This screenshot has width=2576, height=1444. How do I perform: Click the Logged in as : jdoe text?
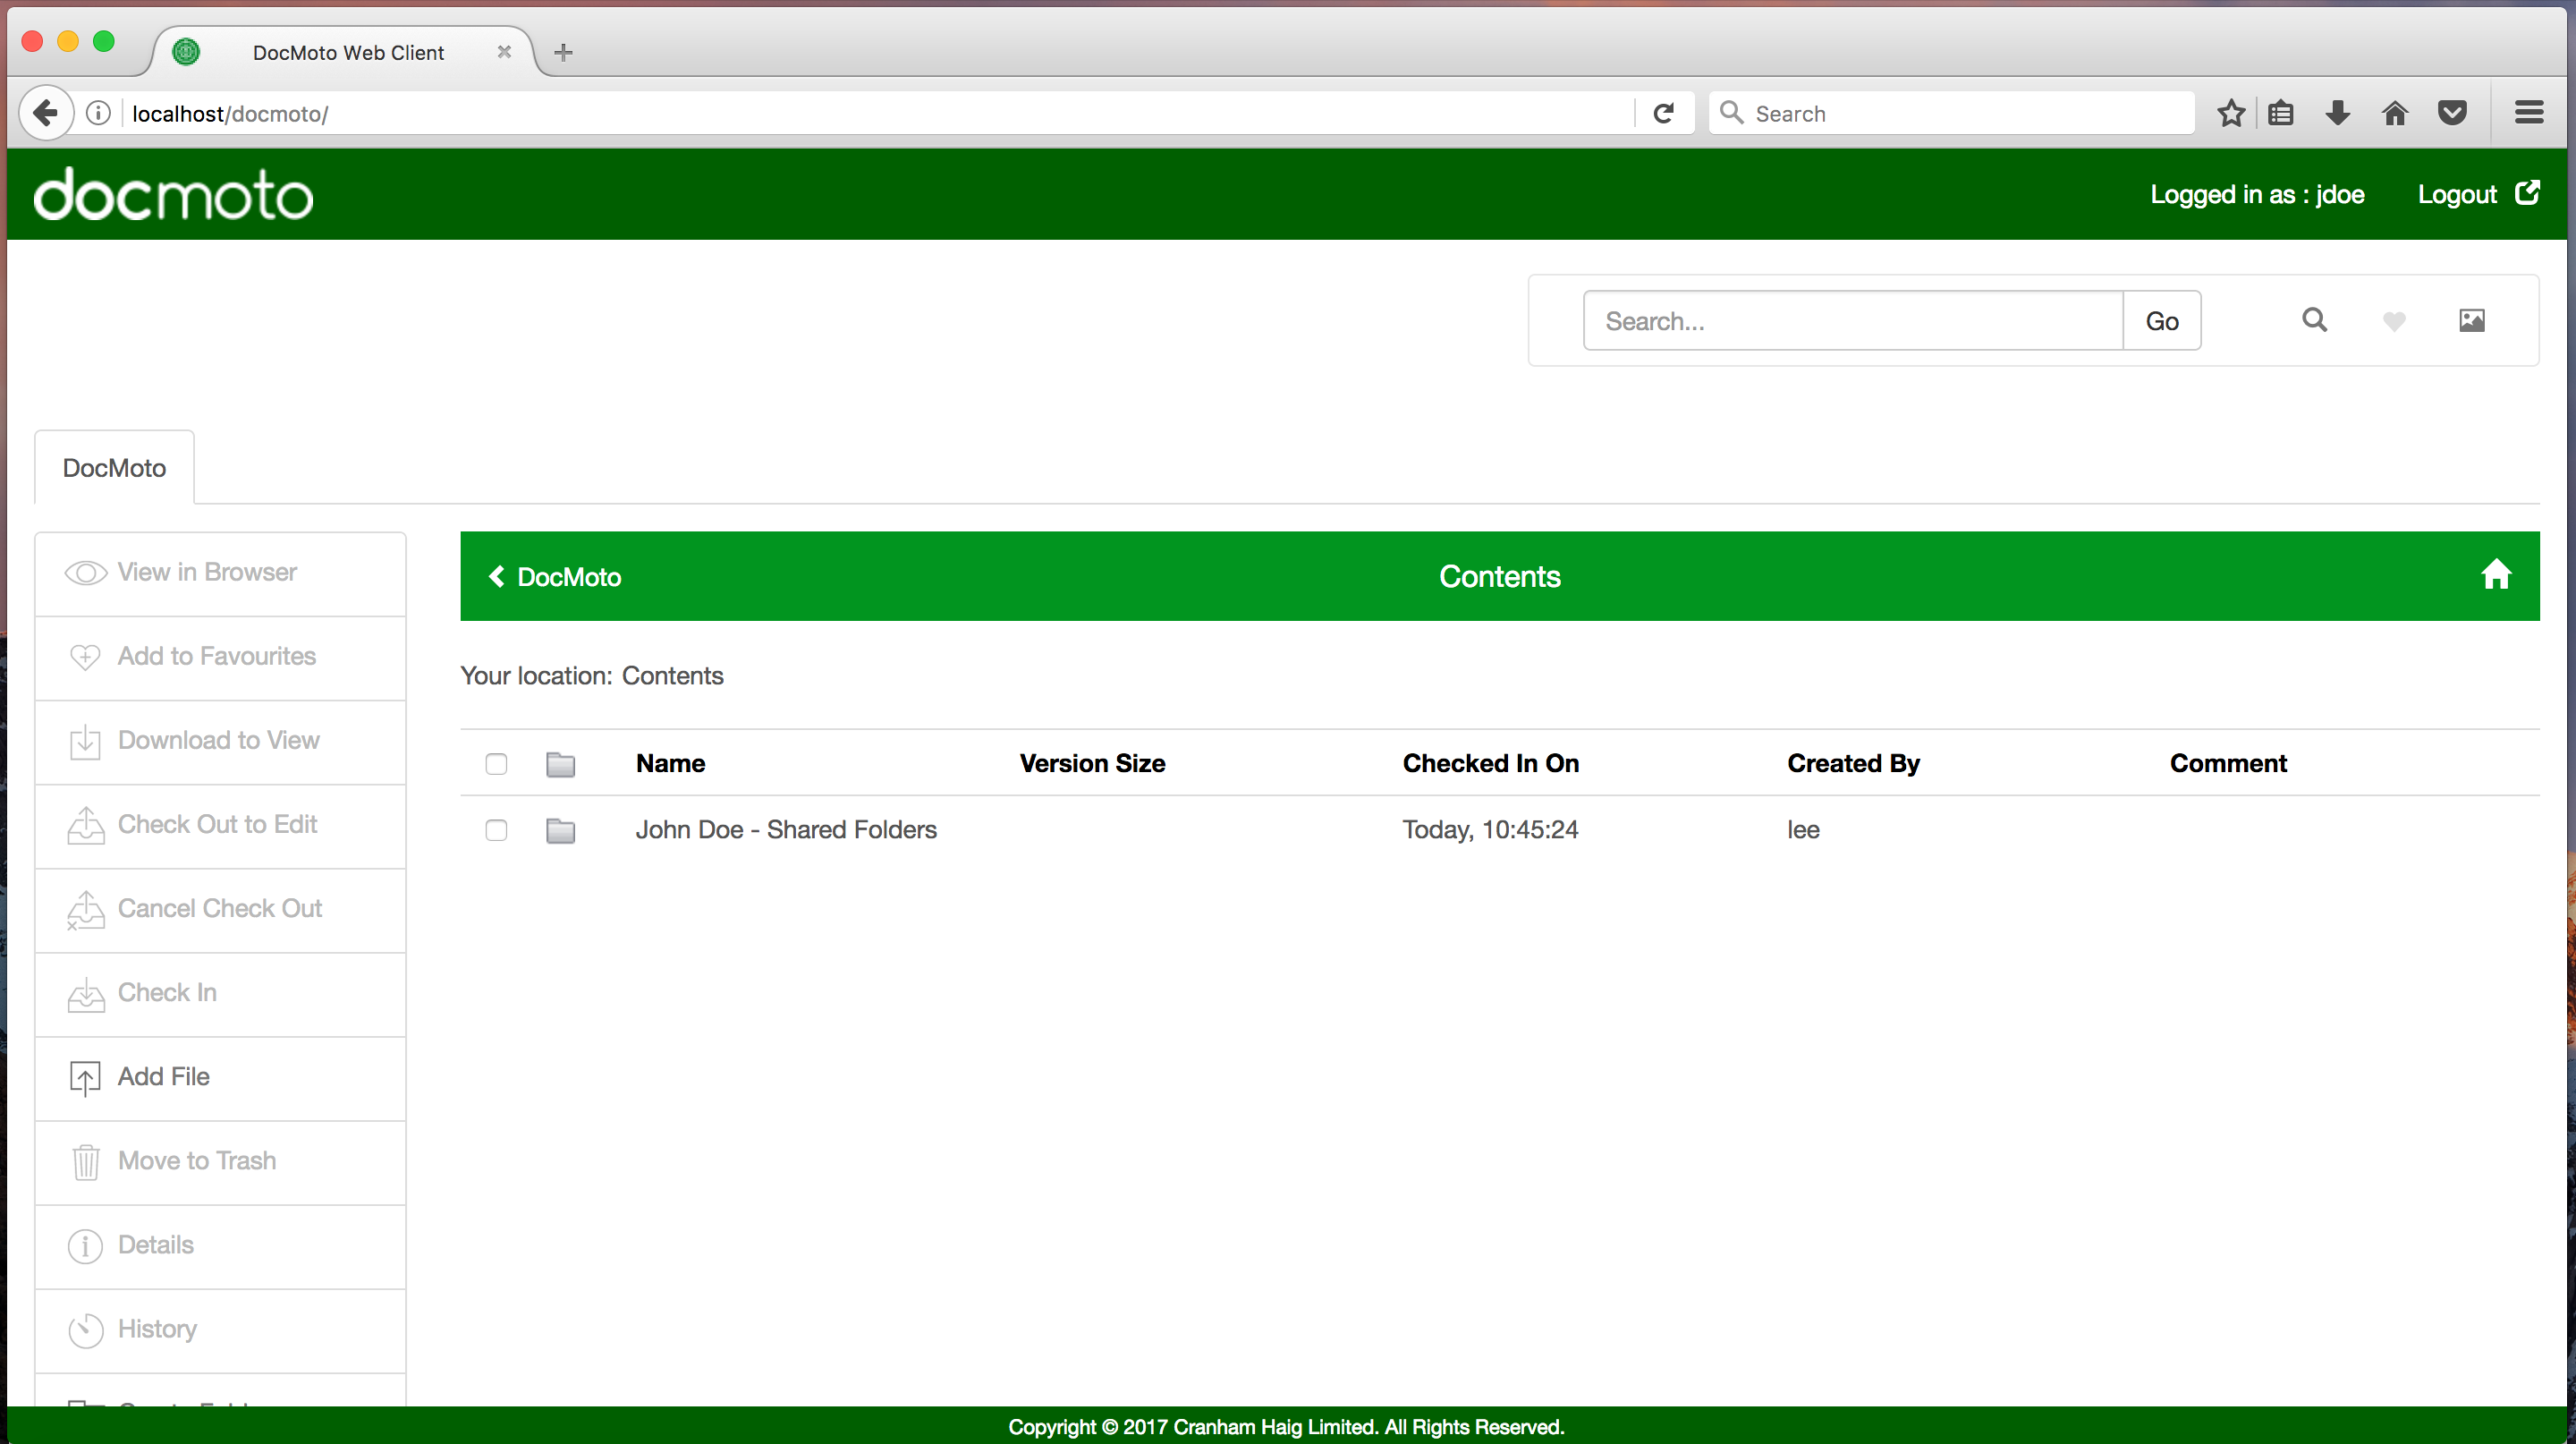pos(2257,194)
